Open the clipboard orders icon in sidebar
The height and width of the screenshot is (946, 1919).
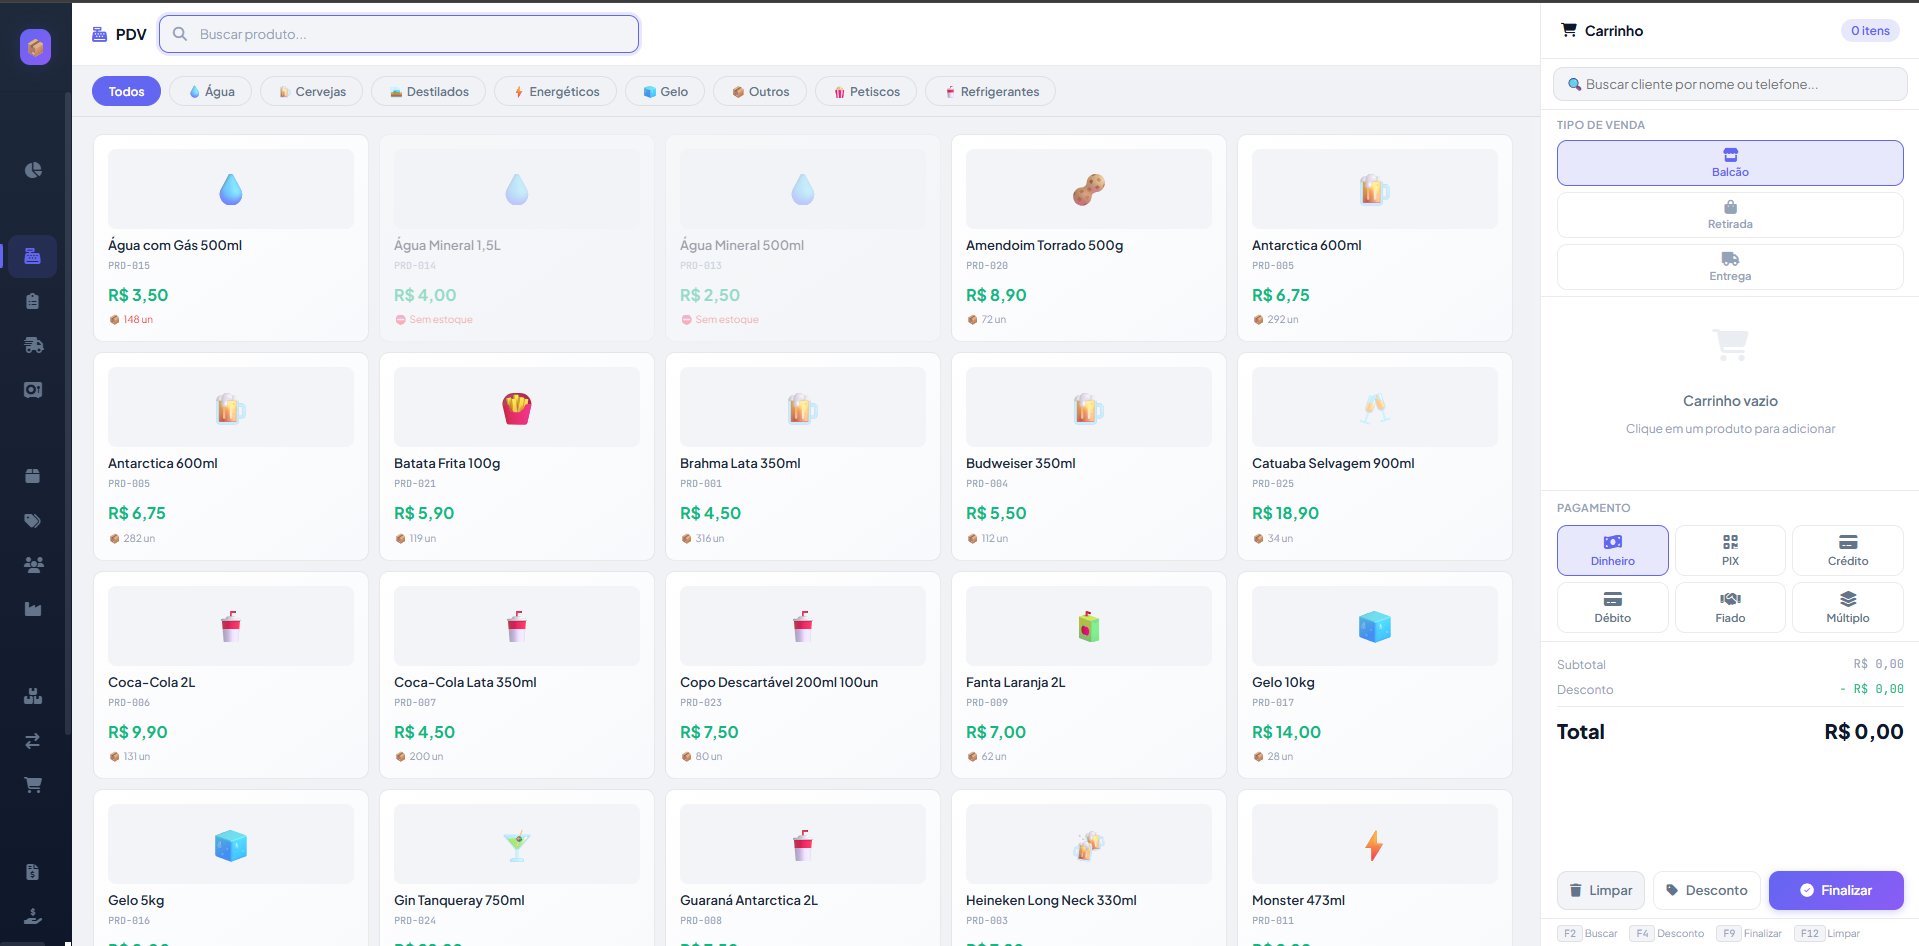coord(33,301)
